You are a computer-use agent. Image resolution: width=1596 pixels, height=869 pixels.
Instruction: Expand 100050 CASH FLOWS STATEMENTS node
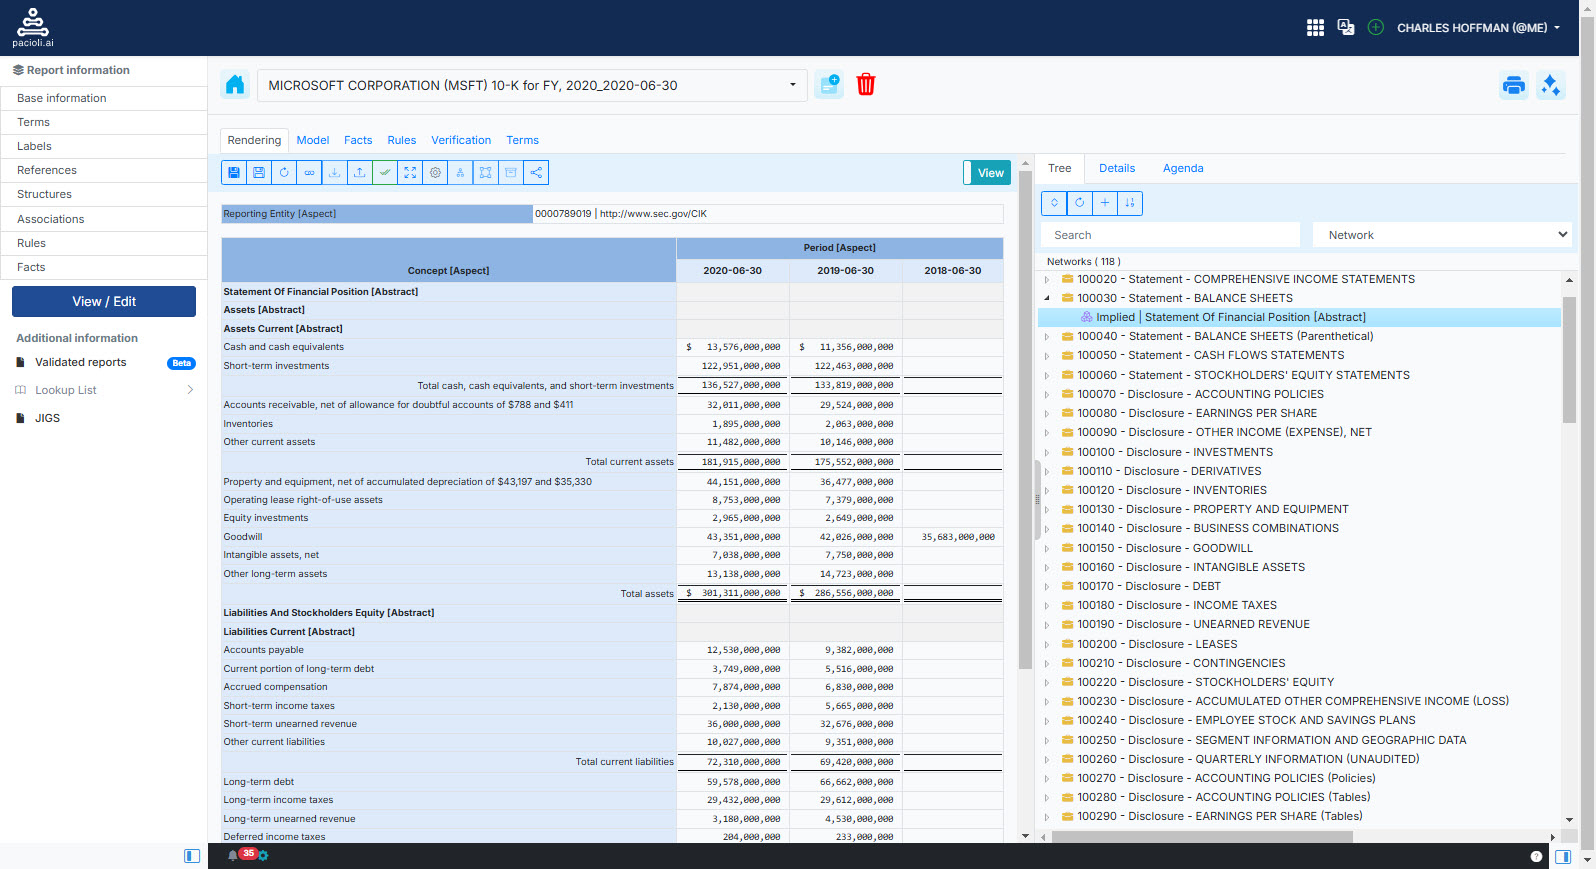[1047, 355]
